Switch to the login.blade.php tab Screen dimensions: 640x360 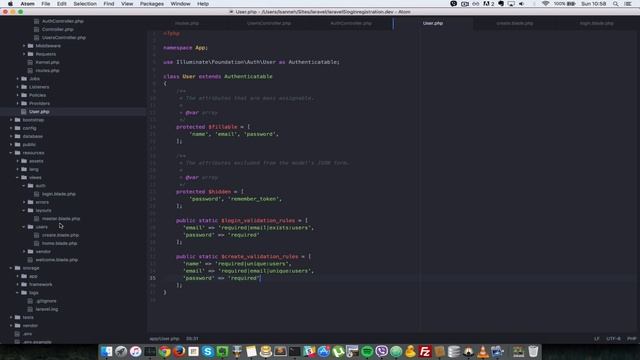[x=597, y=23]
